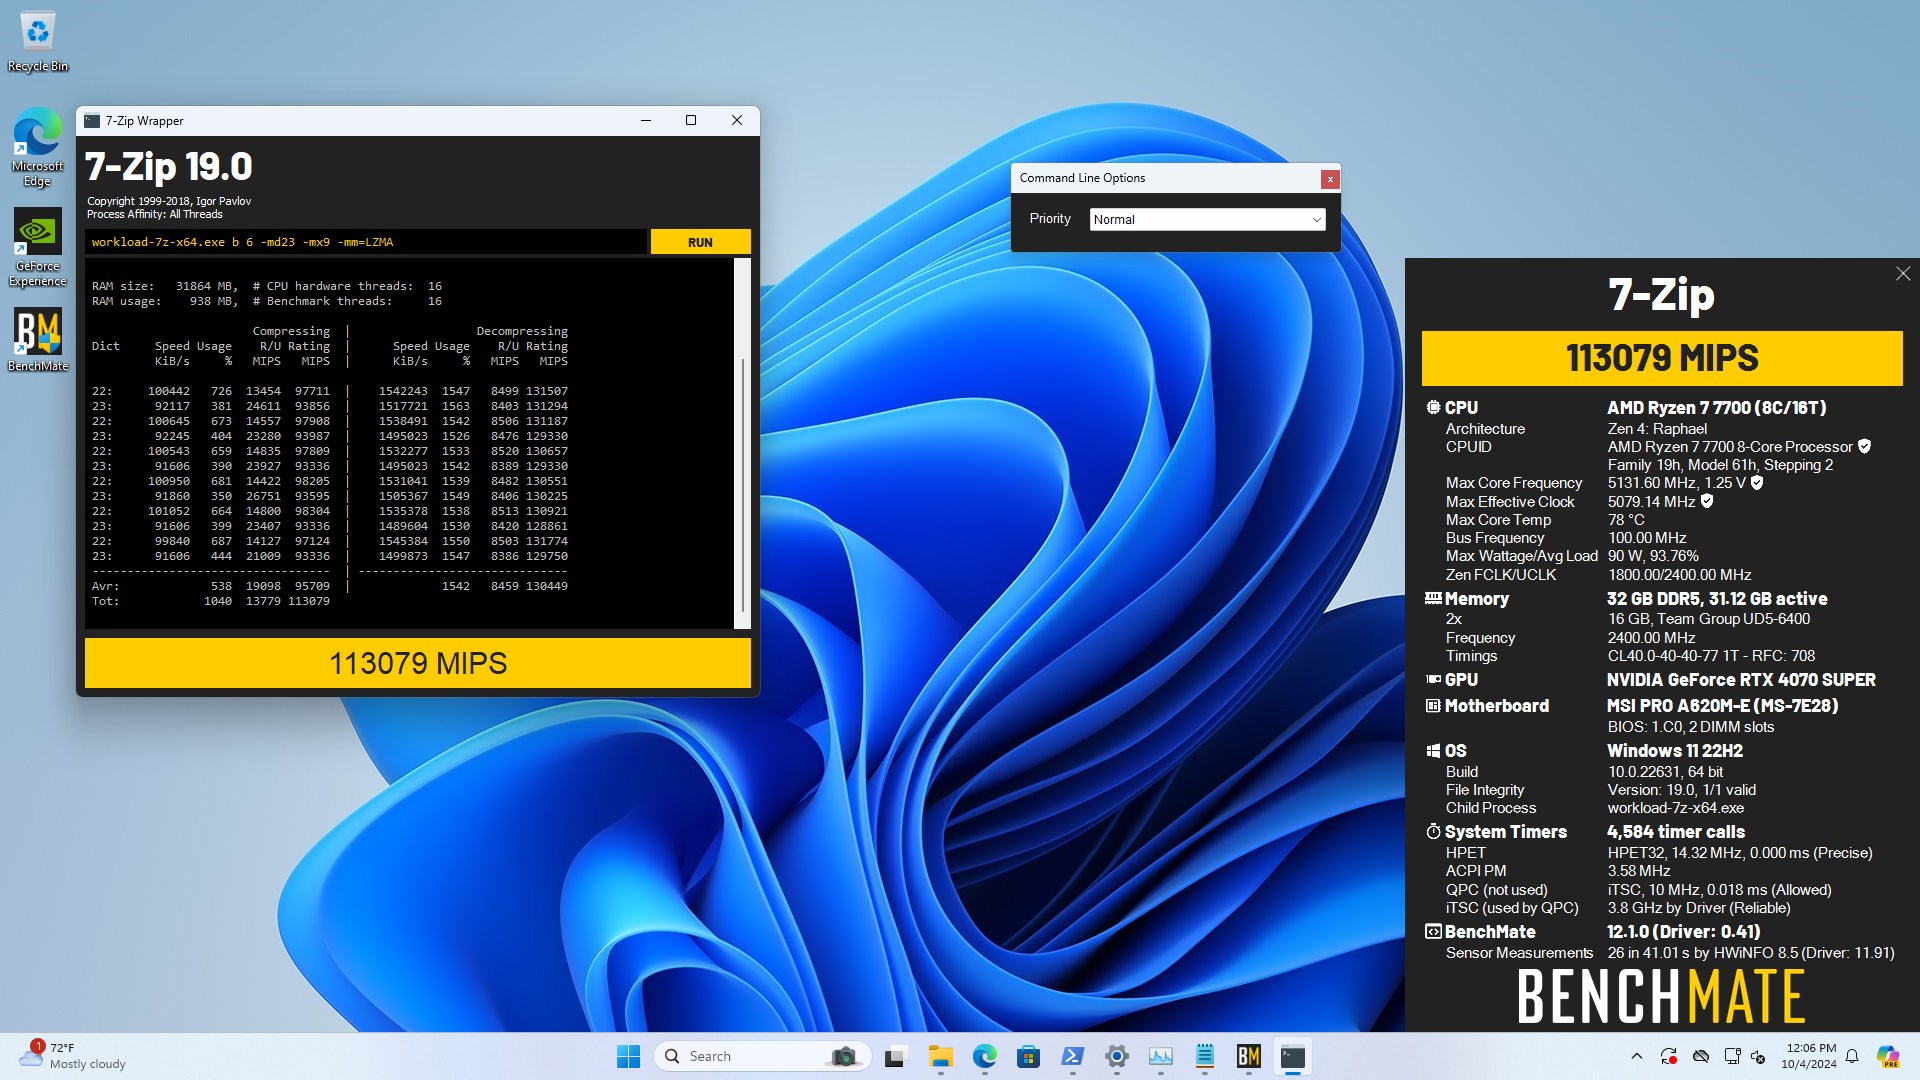Click the 4,584 timer calls text
The height and width of the screenshot is (1080, 1920).
(1676, 832)
